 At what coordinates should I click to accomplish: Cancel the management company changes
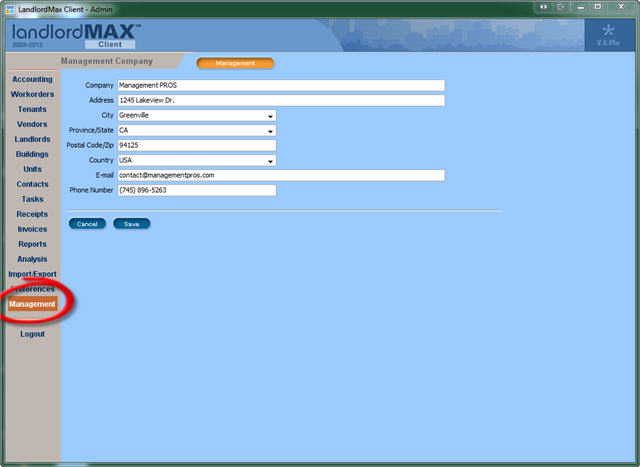click(x=87, y=224)
